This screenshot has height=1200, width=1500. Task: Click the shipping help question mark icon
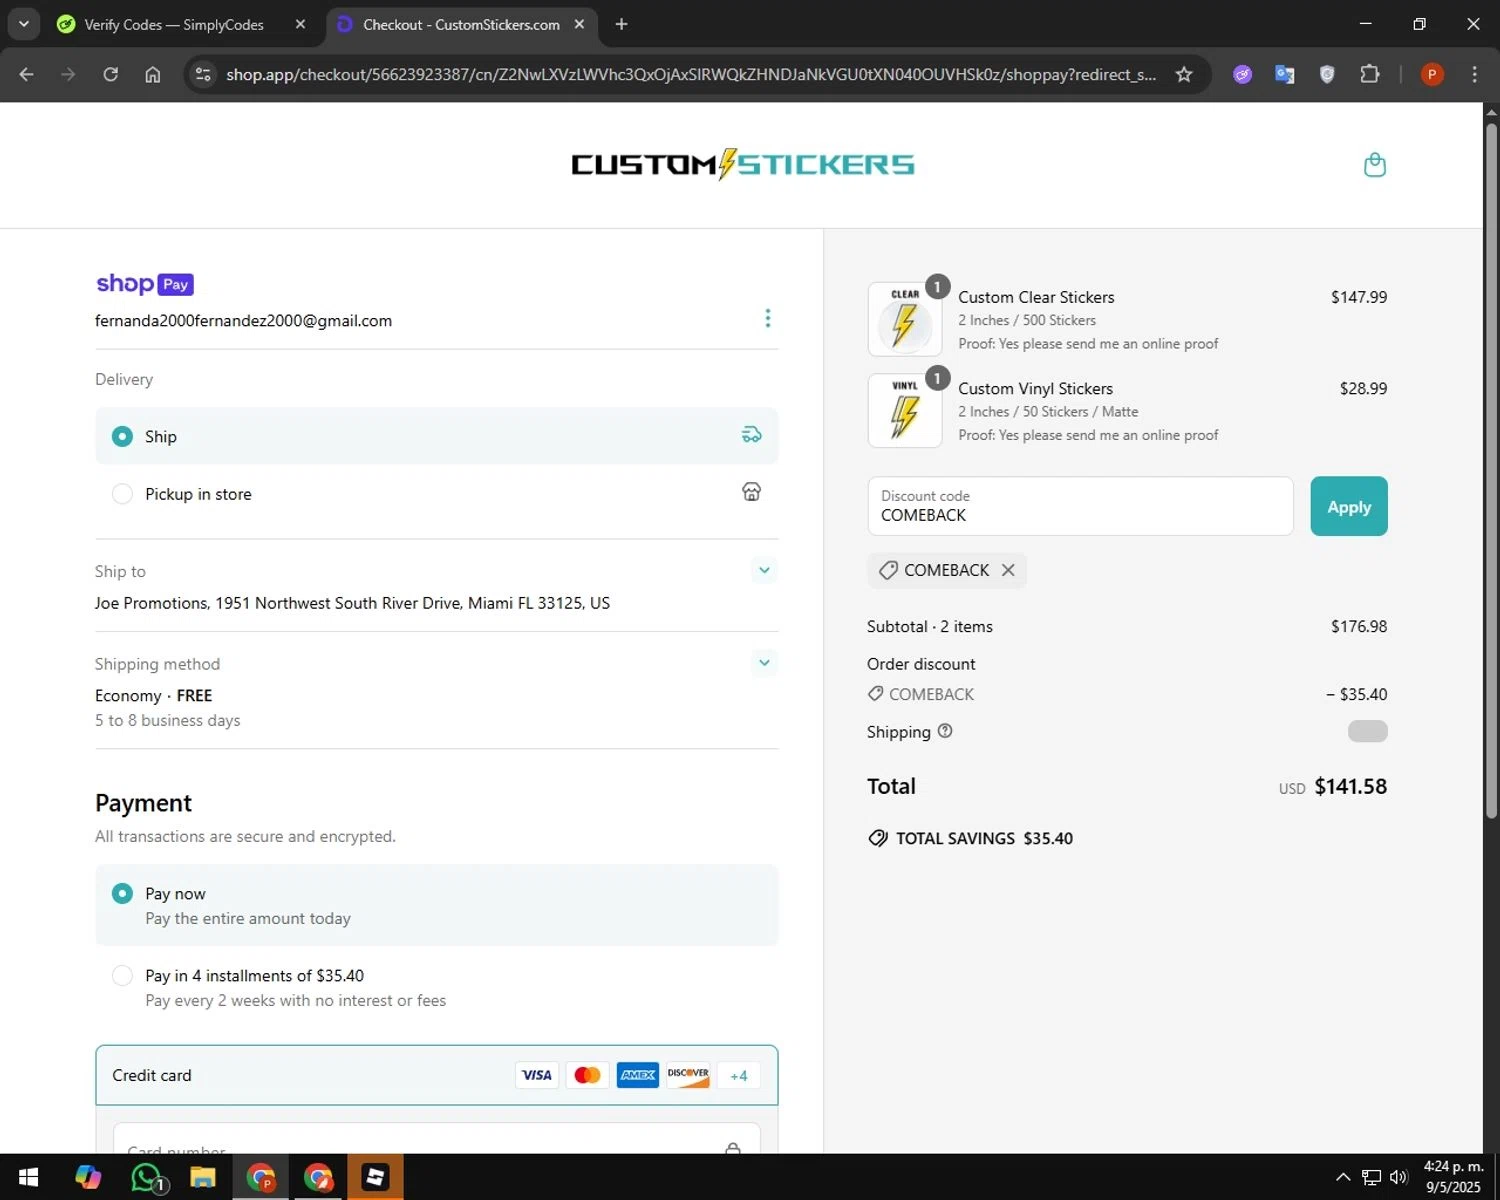coord(945,731)
